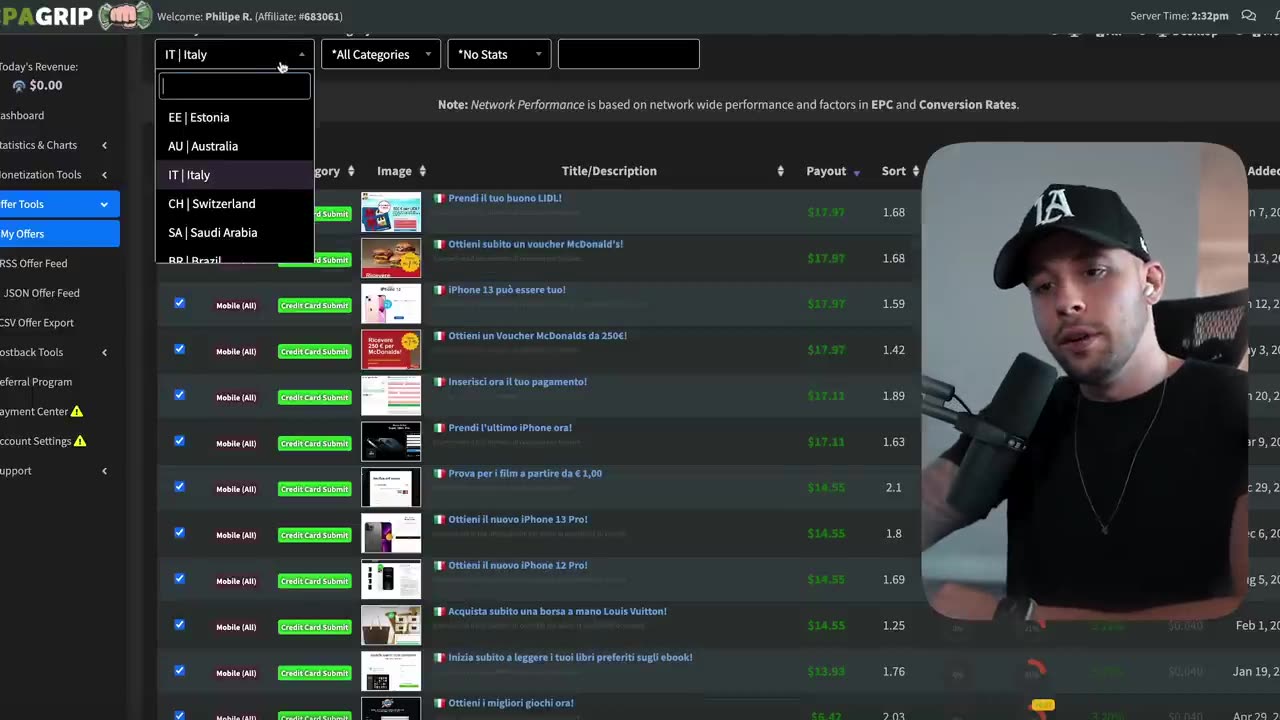The image size is (1280, 720).
Task: Open the LIDL offer thumbnail image
Action: 391,212
